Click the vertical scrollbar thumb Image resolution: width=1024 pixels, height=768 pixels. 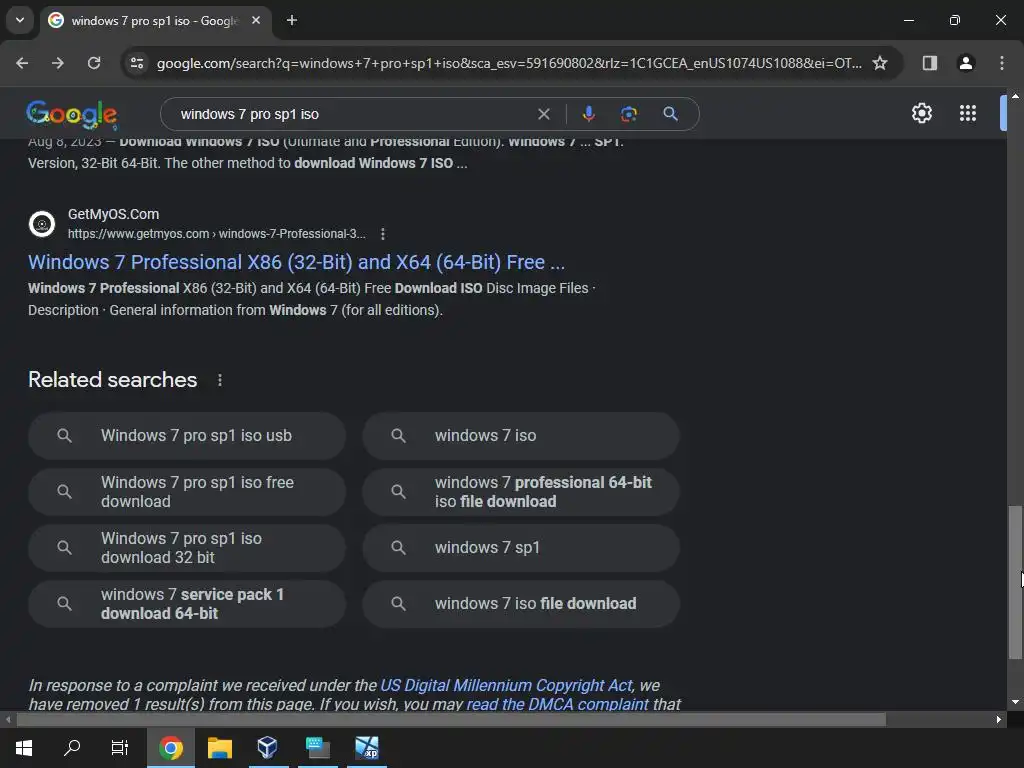pos(1015,581)
